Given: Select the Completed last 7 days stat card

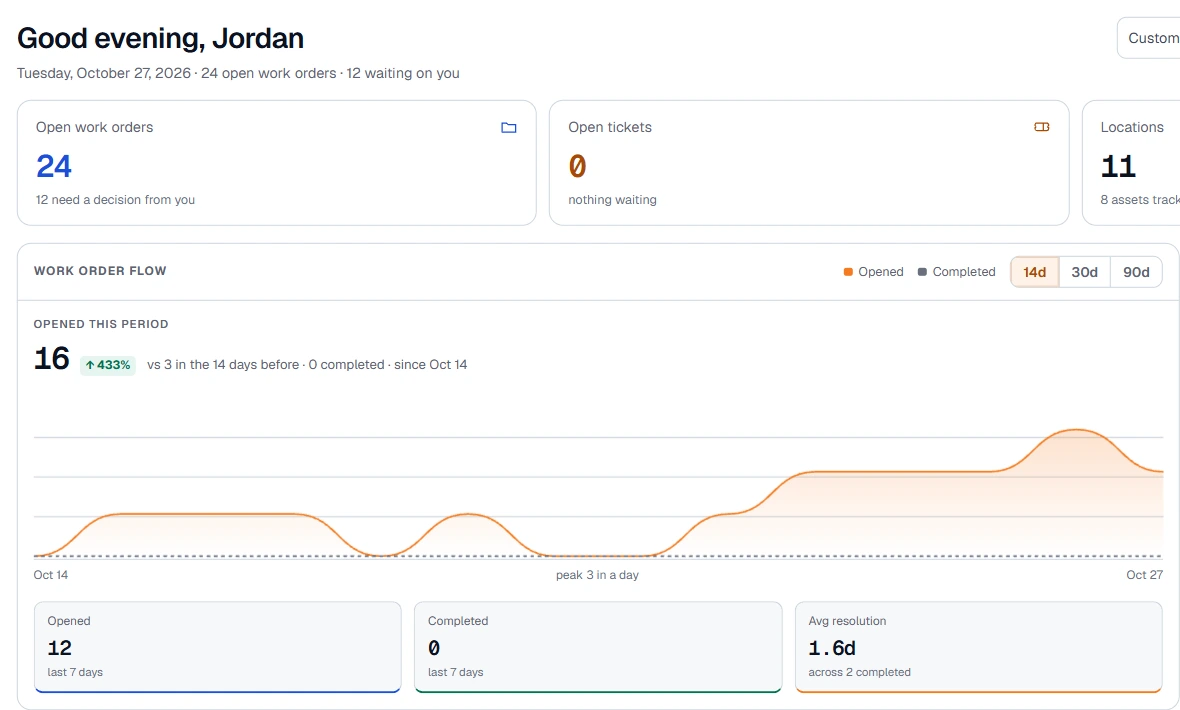Looking at the screenshot, I should (598, 647).
